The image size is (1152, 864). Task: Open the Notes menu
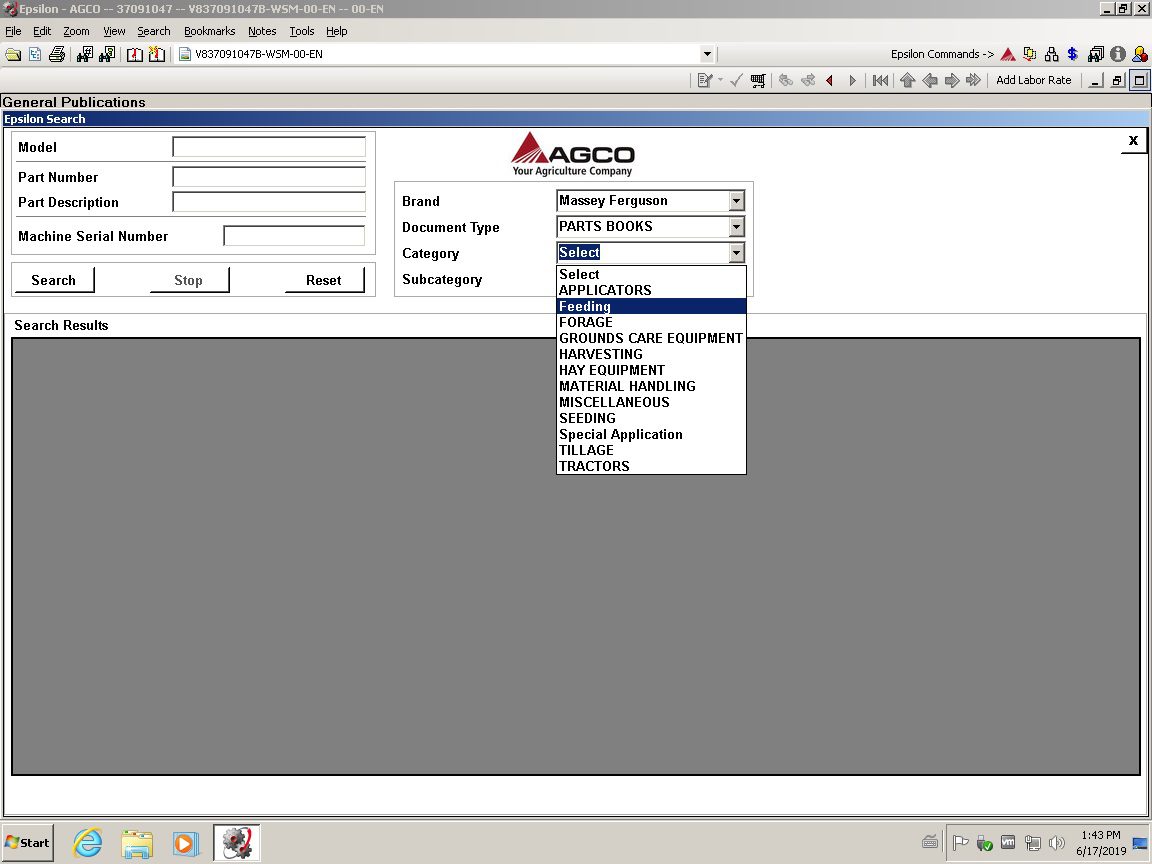pos(262,31)
